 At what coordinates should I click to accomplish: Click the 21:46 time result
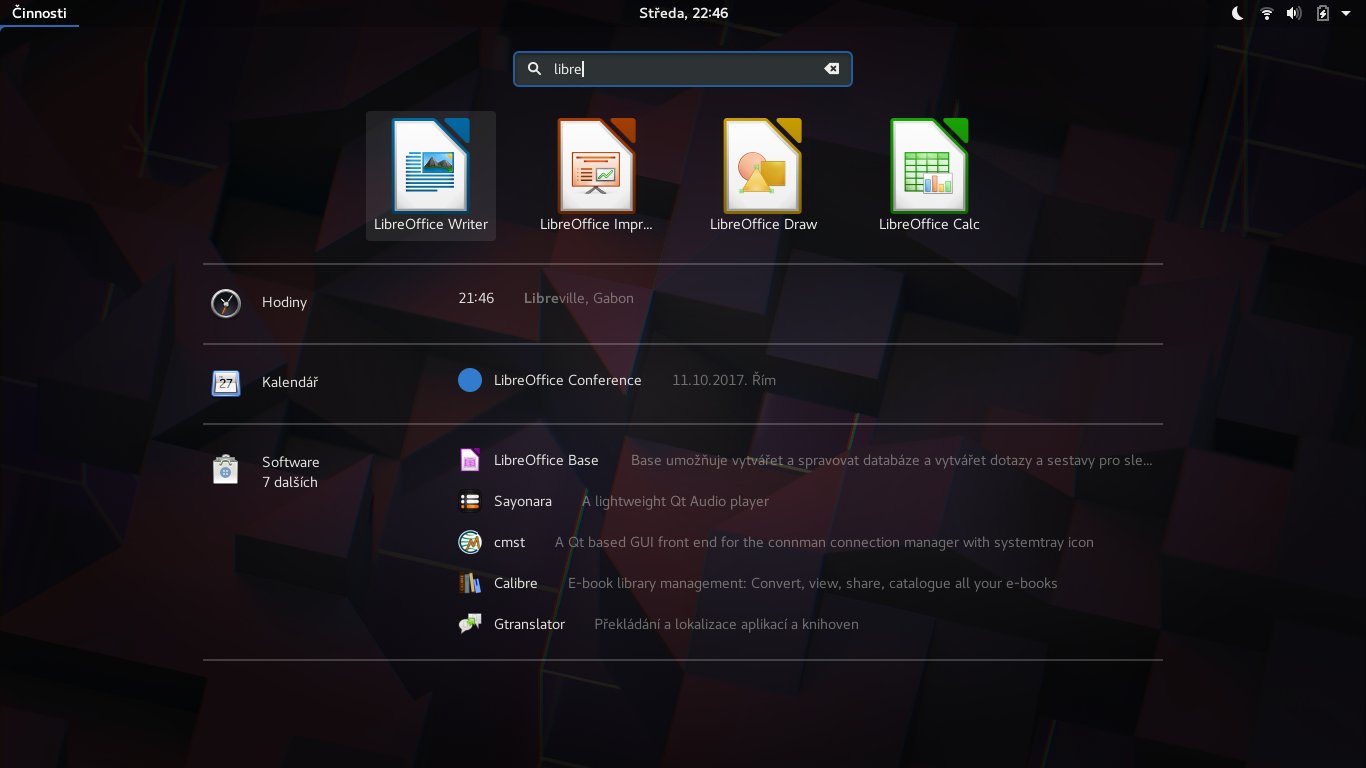[x=476, y=298]
